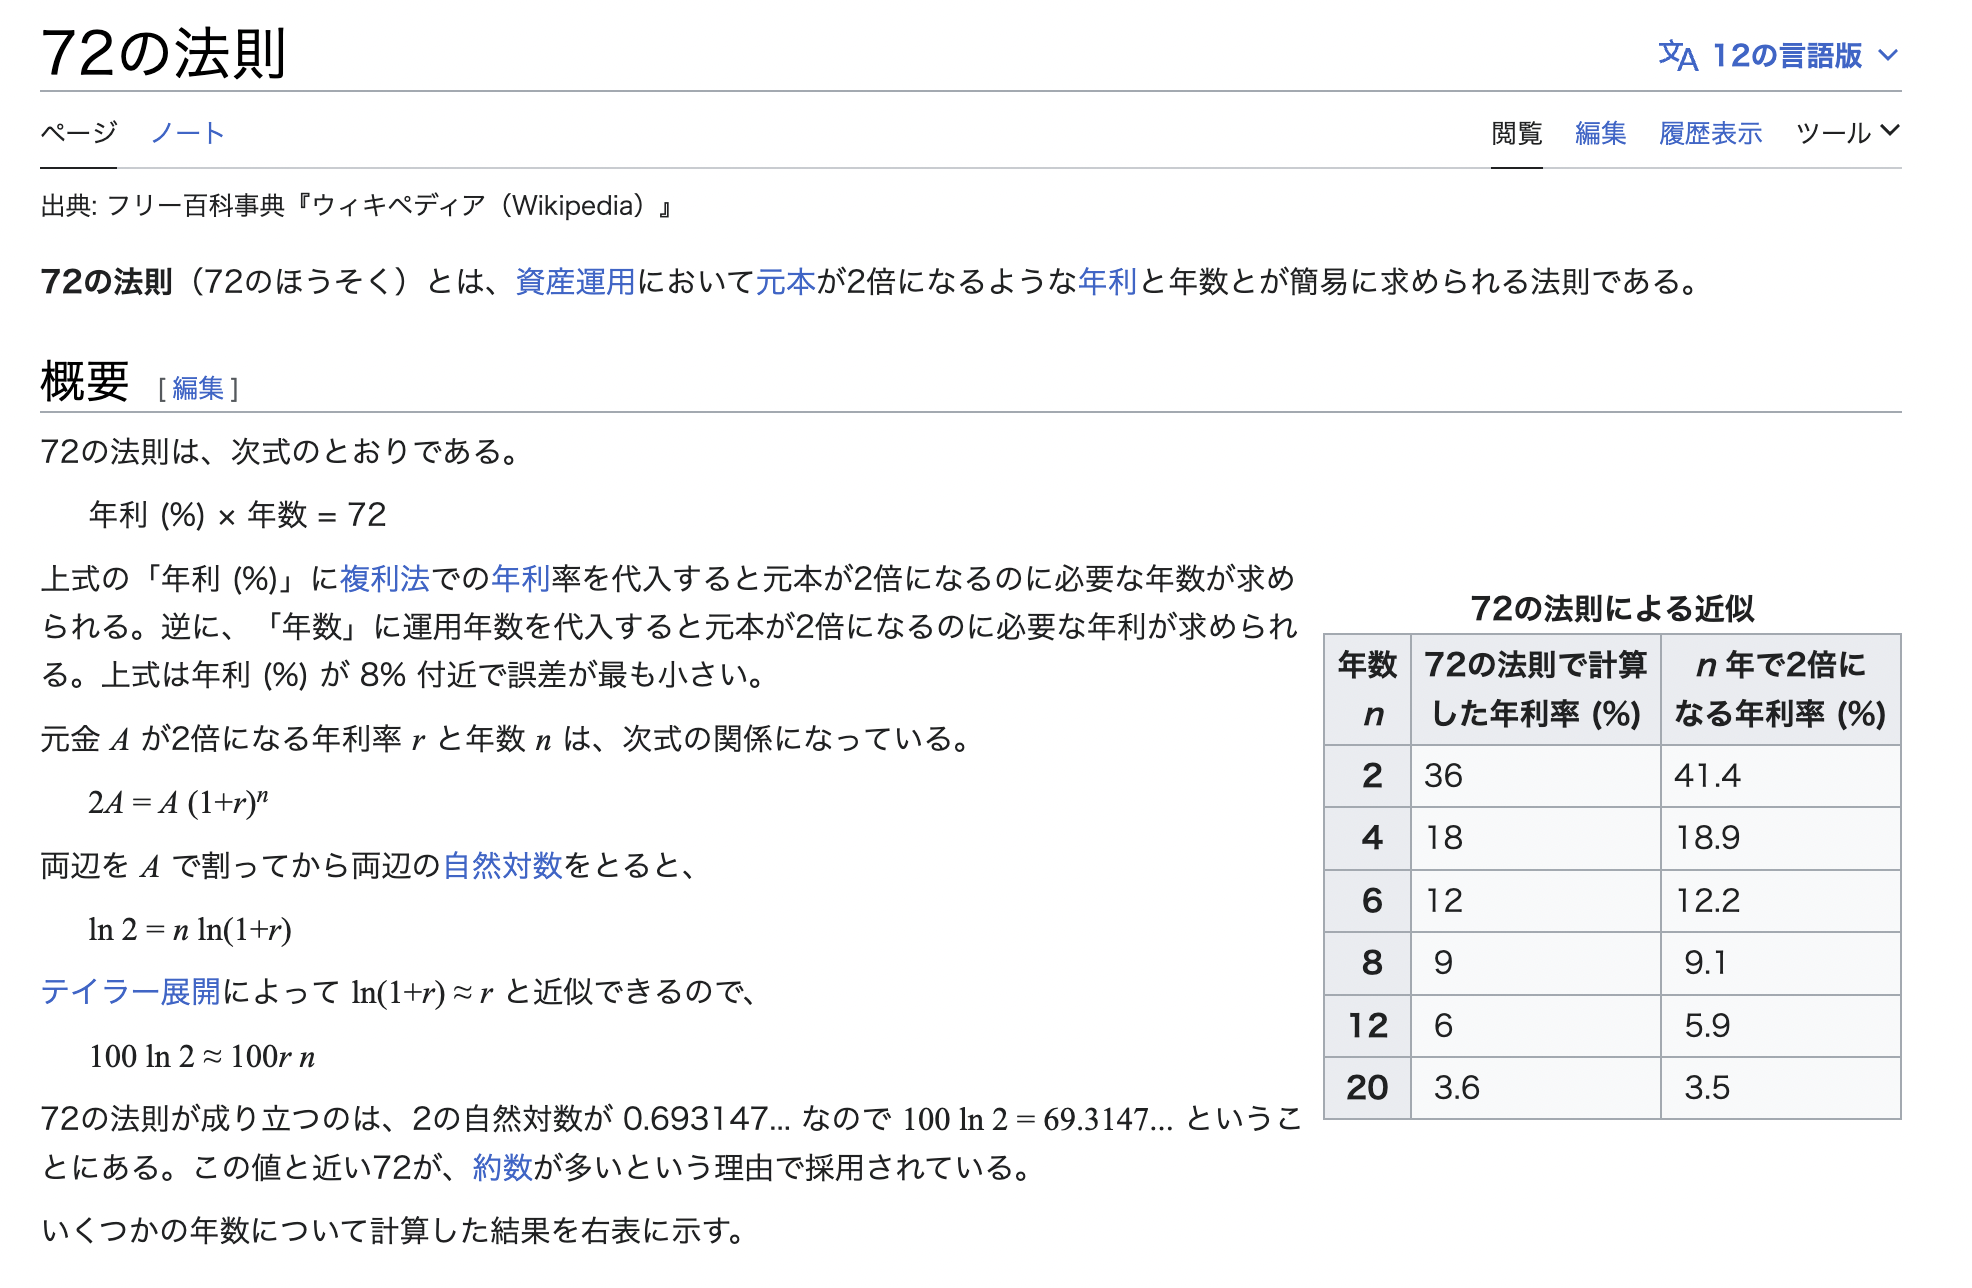Click the 年利 link after 複利法での
Screen dimensions: 1972x1288
(521, 578)
